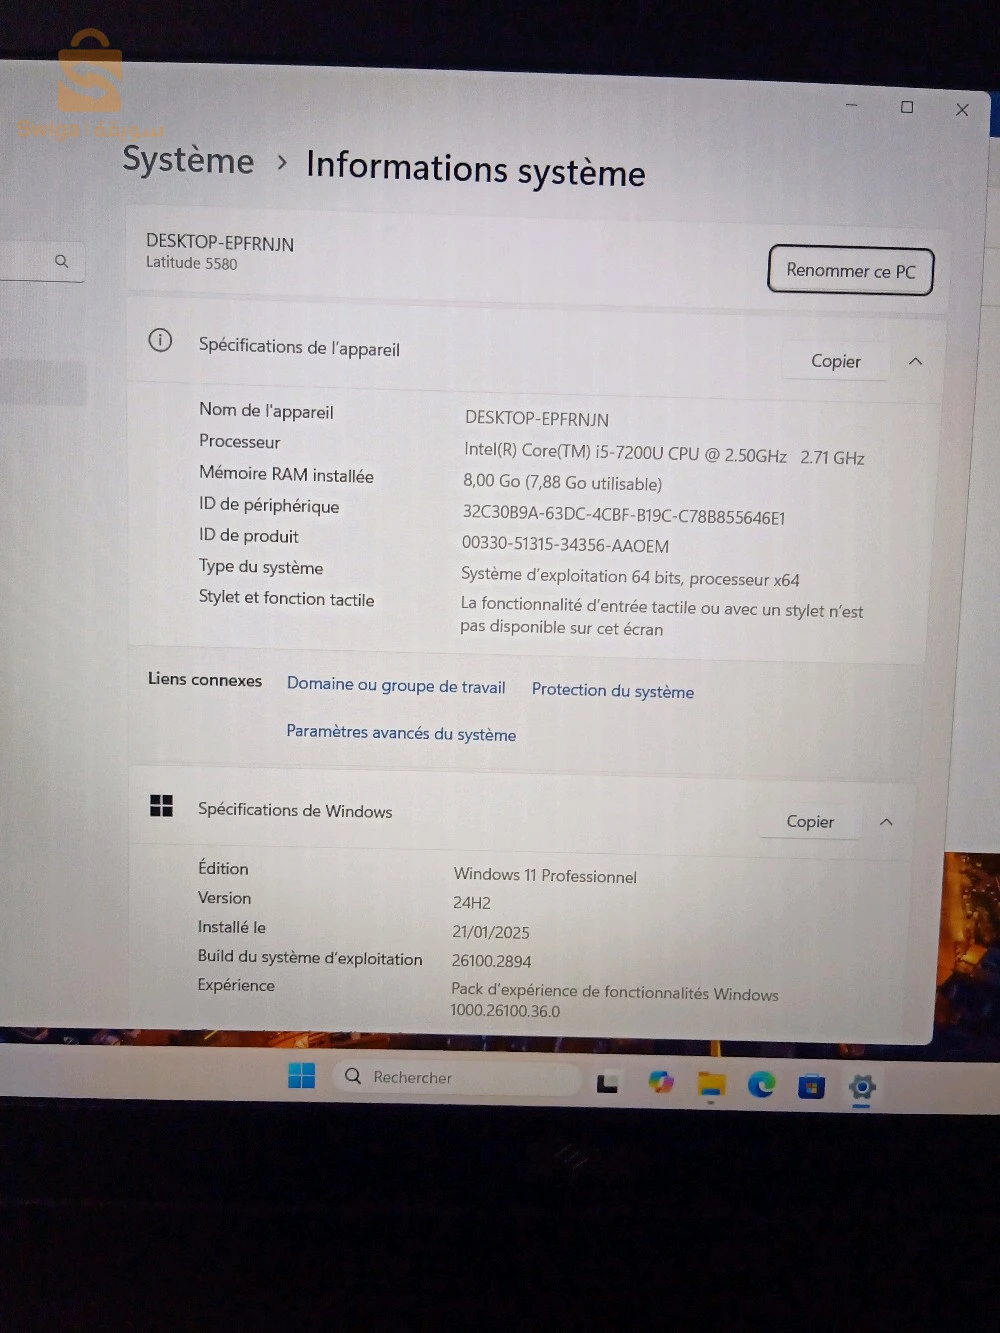The width and height of the screenshot is (1000, 1333).
Task: Click OS build value 26100.2894
Action: 491,961
